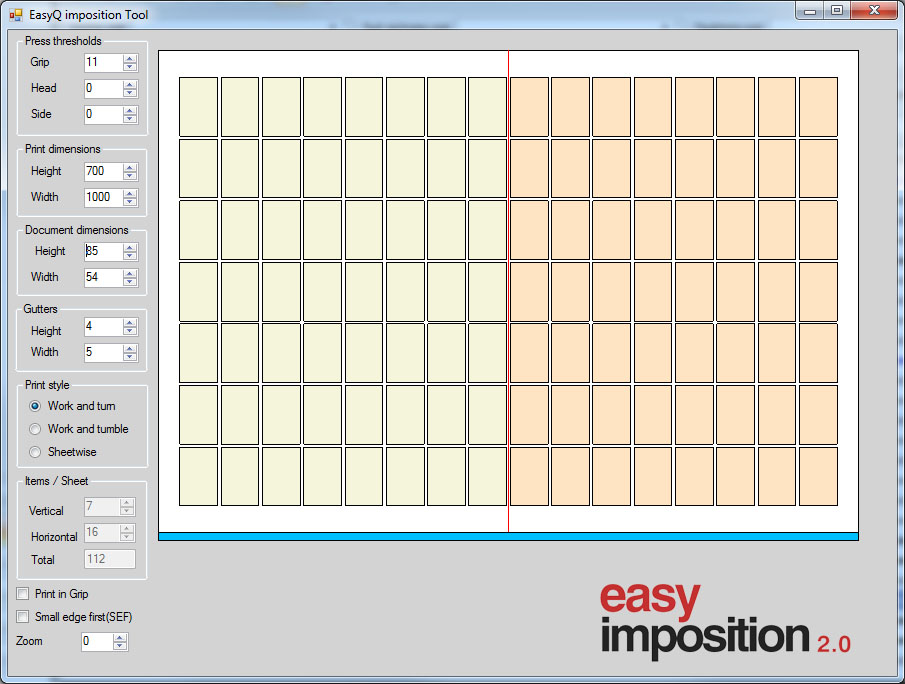
Task: Increase Print dimensions Height
Action: click(x=130, y=167)
